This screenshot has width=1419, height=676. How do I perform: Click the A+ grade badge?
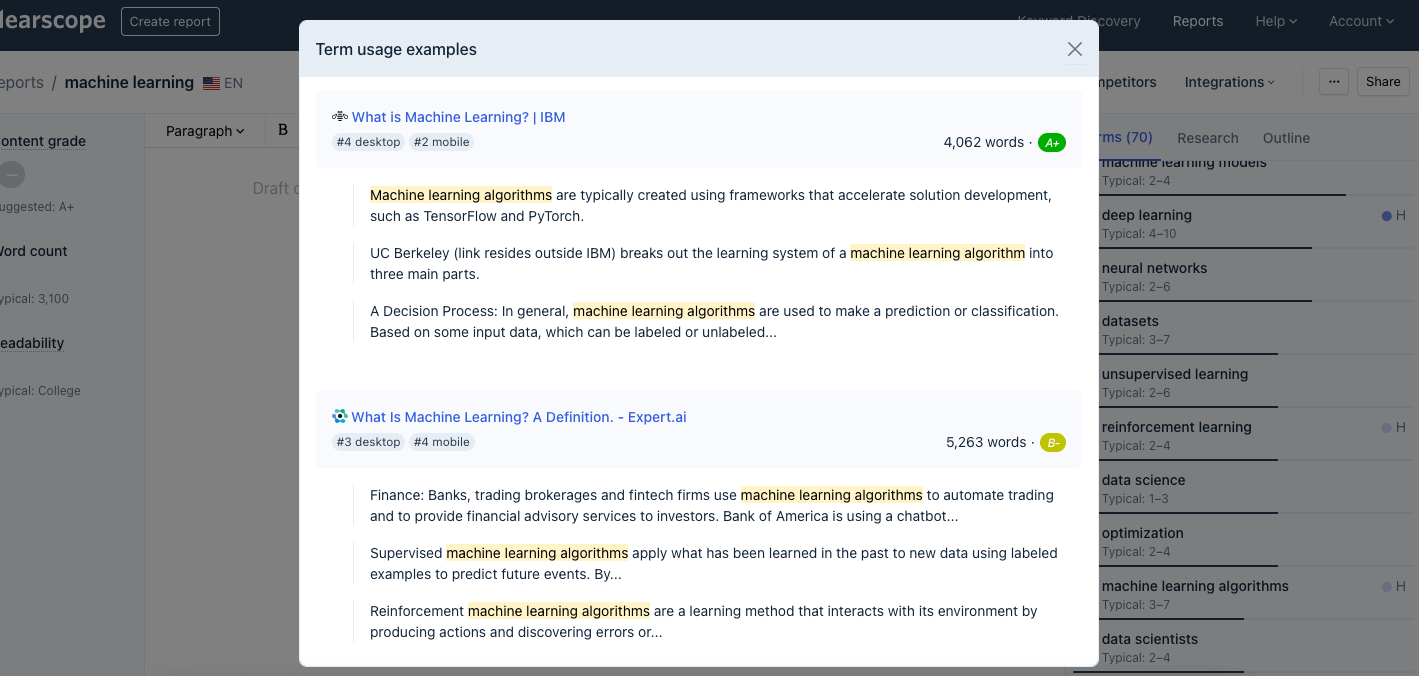tap(1052, 143)
